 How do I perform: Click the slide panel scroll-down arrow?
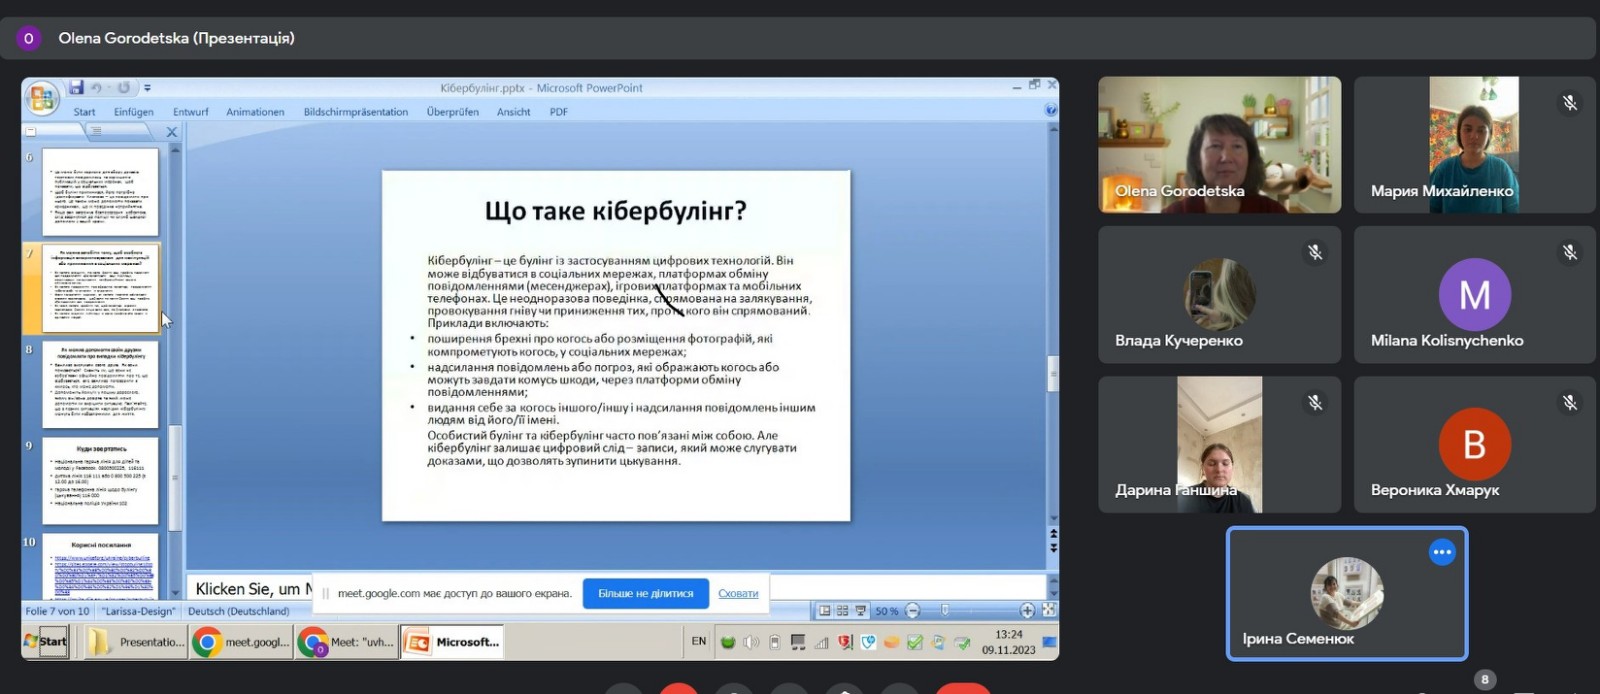[x=175, y=592]
